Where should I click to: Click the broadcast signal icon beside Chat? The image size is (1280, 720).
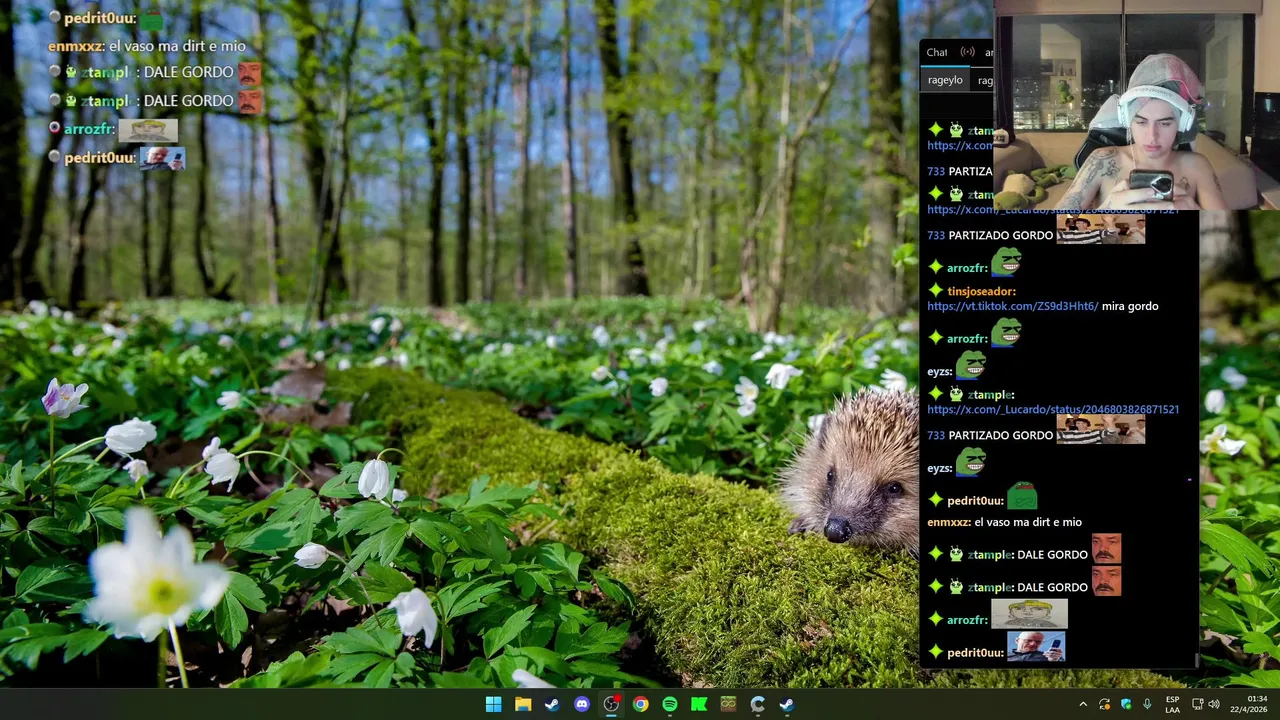967,52
